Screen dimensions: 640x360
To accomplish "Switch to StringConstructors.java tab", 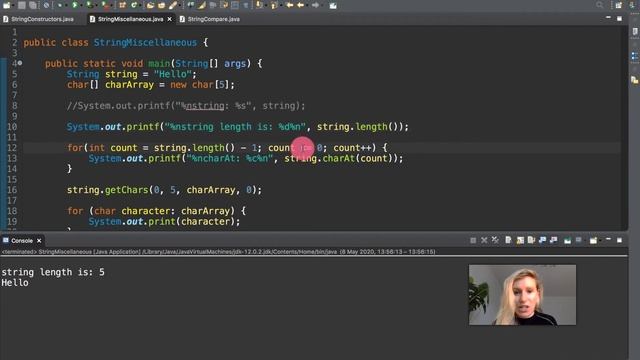I will click(x=38, y=19).
